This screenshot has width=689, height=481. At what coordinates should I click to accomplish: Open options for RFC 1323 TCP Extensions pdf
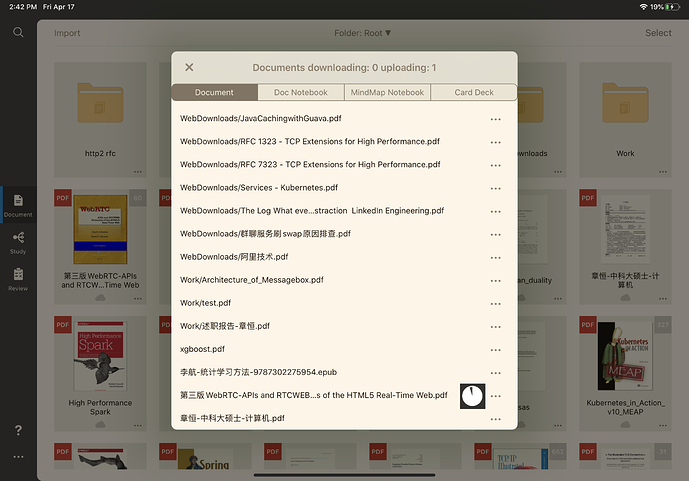[x=496, y=142]
